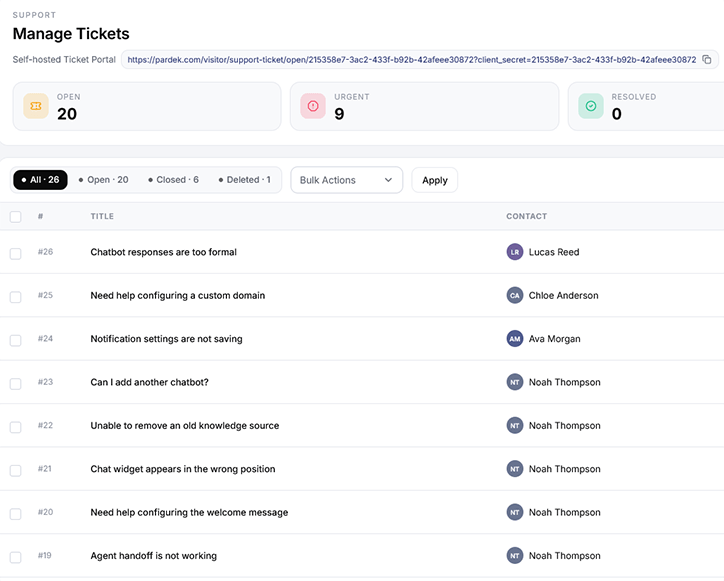Select the All · 26 filter tab

[x=41, y=180]
